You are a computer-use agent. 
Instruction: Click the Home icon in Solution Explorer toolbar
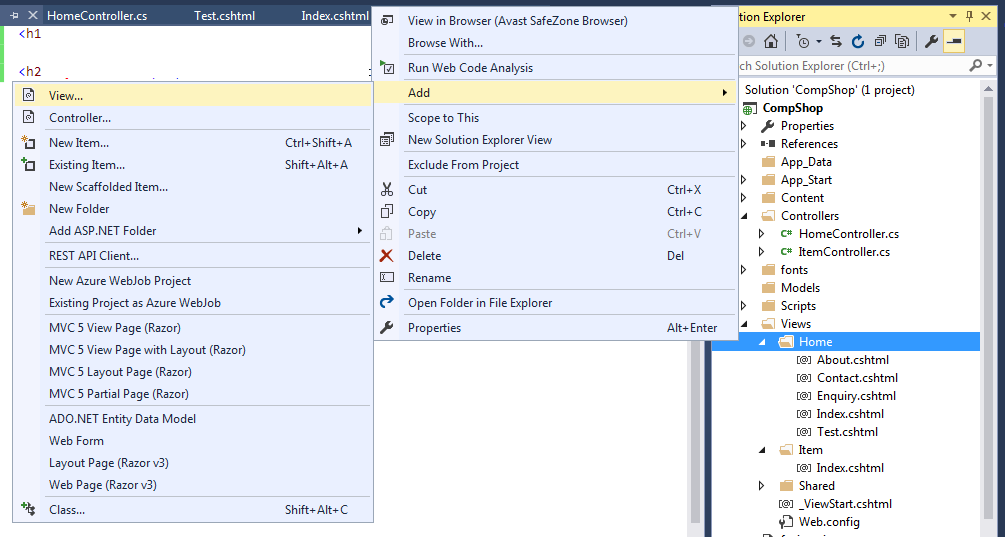(770, 42)
